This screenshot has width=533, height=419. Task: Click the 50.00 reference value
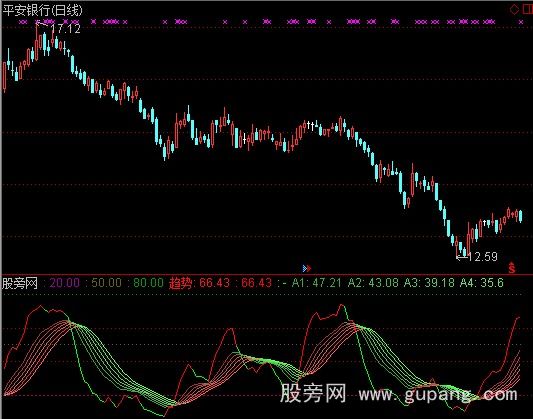(106, 283)
